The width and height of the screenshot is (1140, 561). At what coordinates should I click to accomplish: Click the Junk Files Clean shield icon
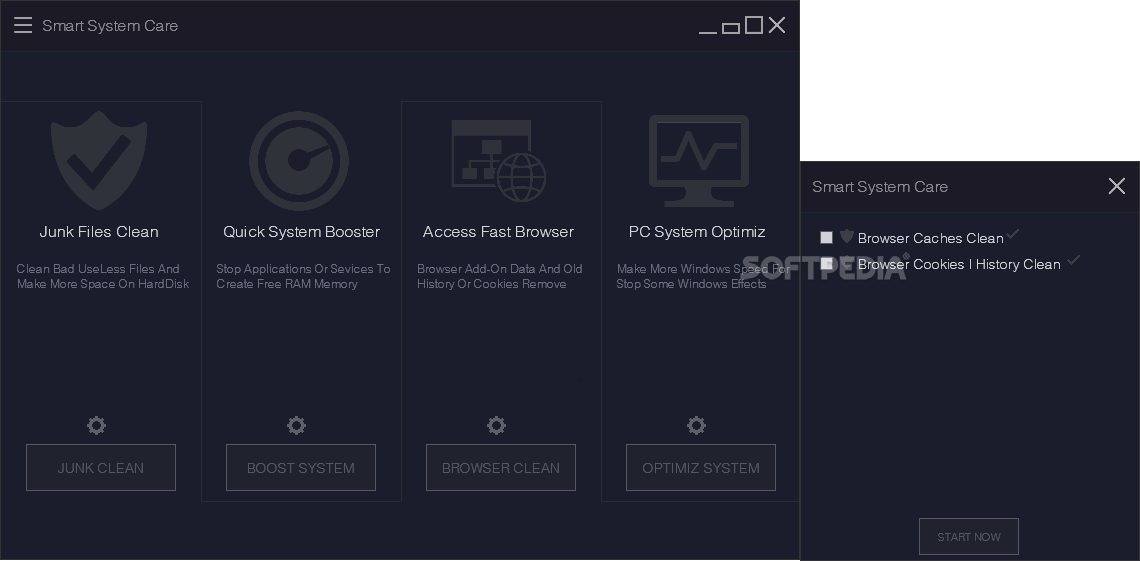99,161
